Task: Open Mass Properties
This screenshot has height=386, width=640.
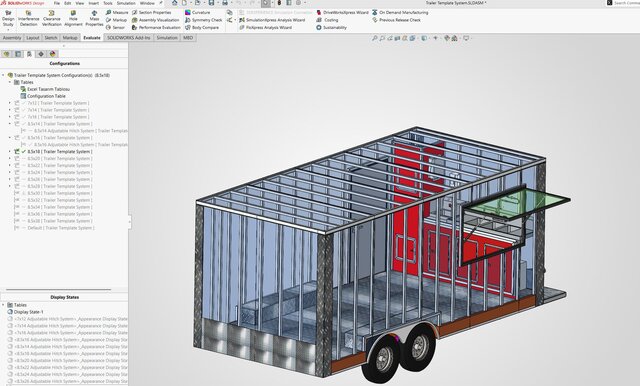Action: (x=94, y=18)
